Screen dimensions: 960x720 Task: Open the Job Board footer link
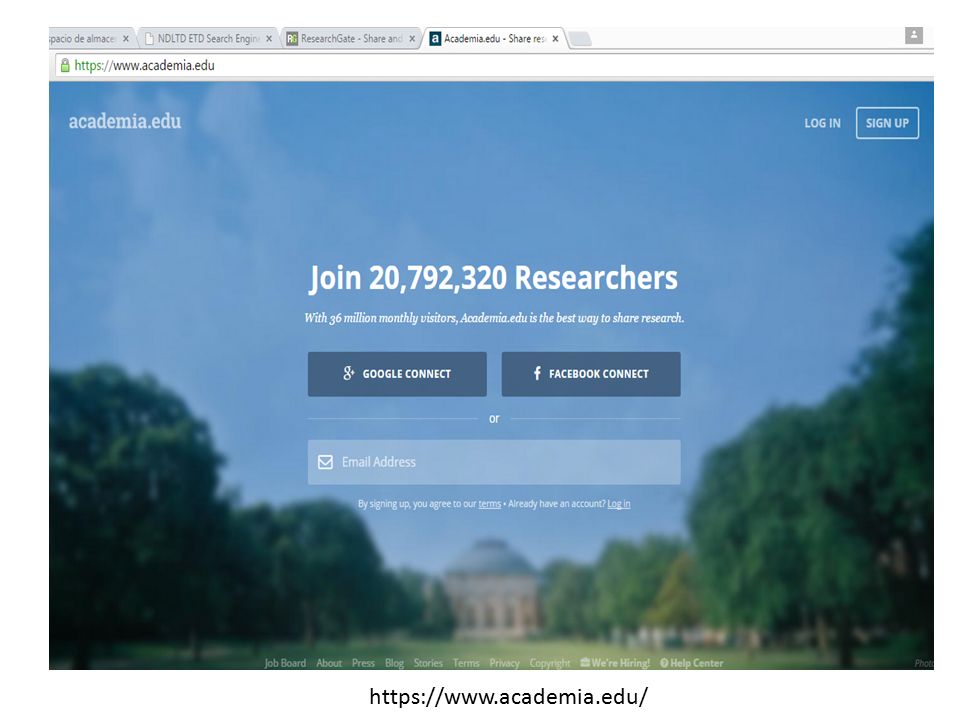coord(285,663)
